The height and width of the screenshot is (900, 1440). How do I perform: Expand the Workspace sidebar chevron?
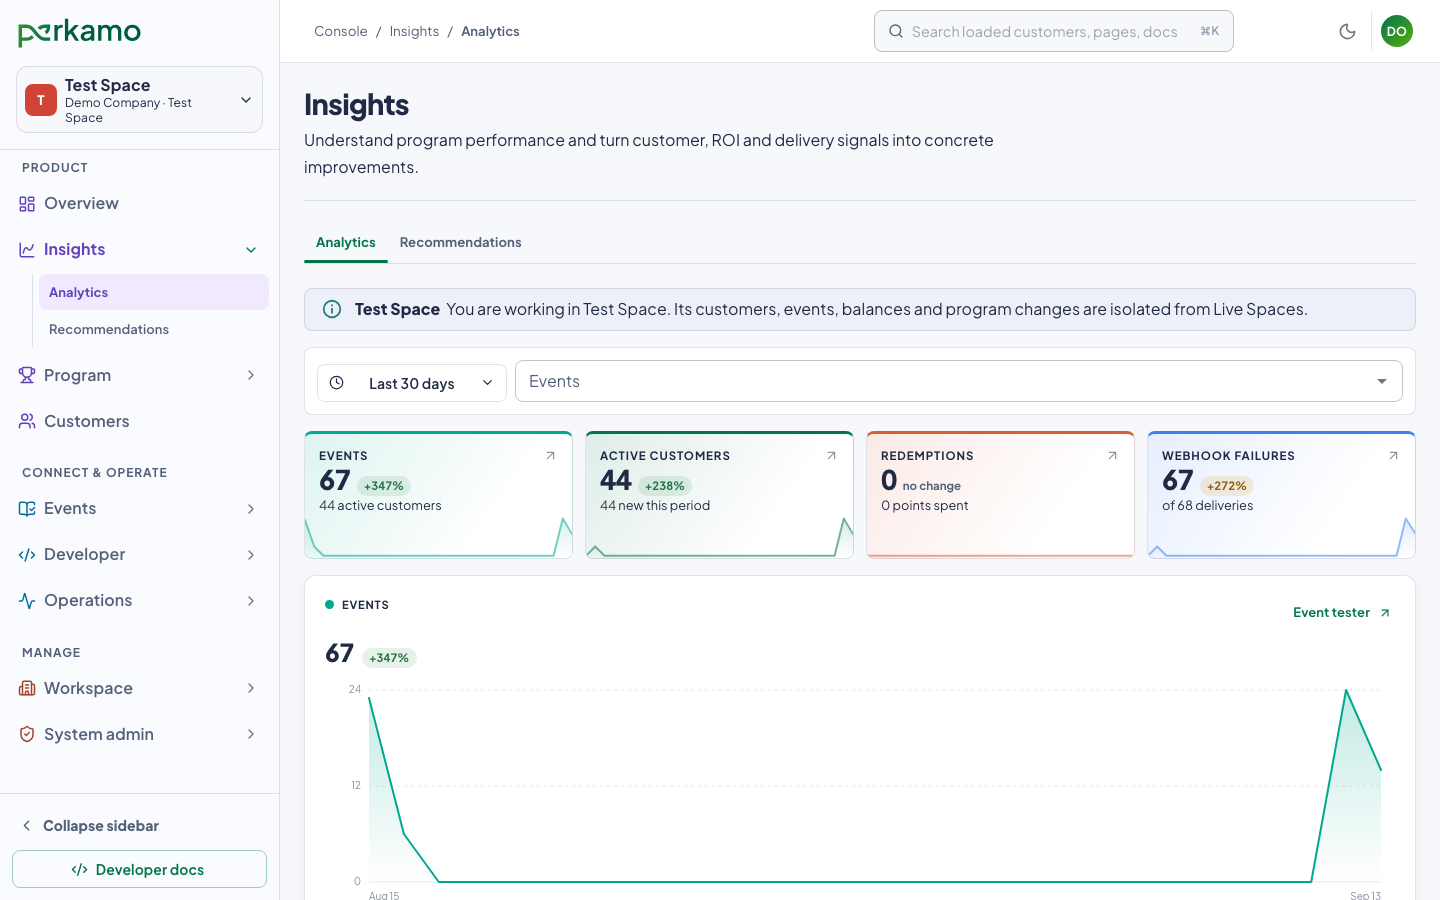coord(251,688)
